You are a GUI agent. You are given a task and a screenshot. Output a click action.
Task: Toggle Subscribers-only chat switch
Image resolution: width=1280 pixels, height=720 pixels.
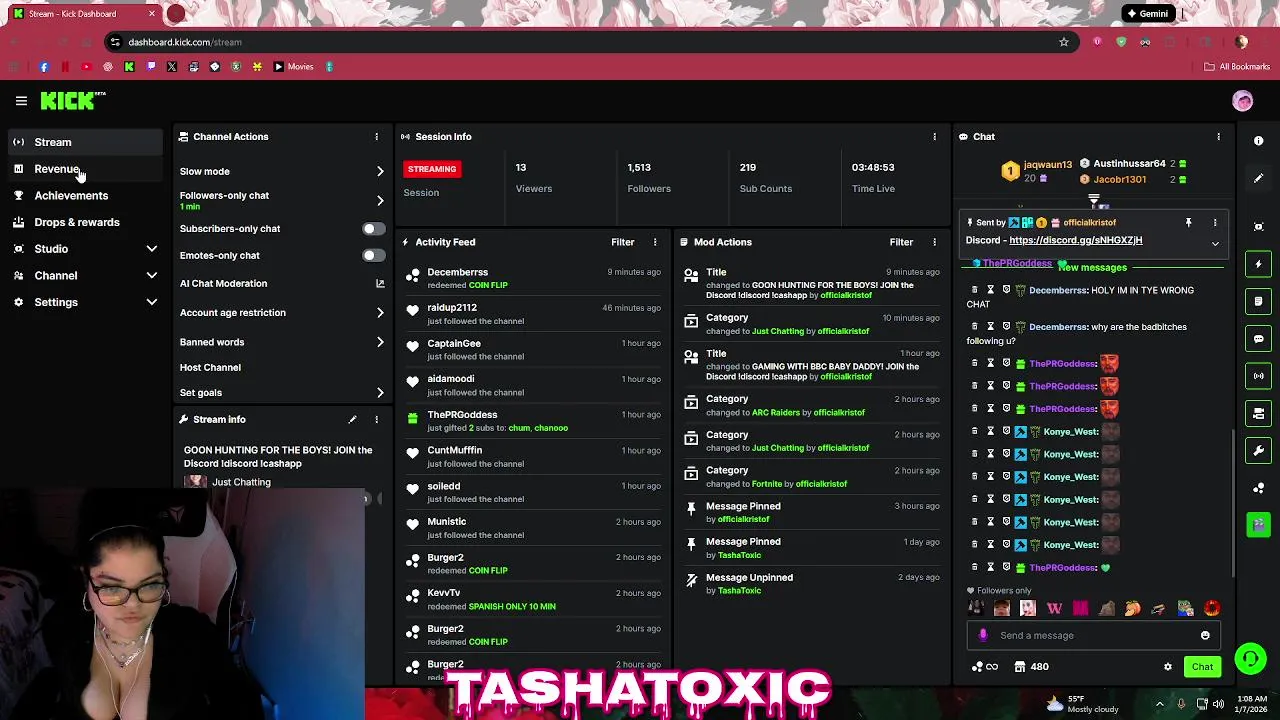click(373, 229)
